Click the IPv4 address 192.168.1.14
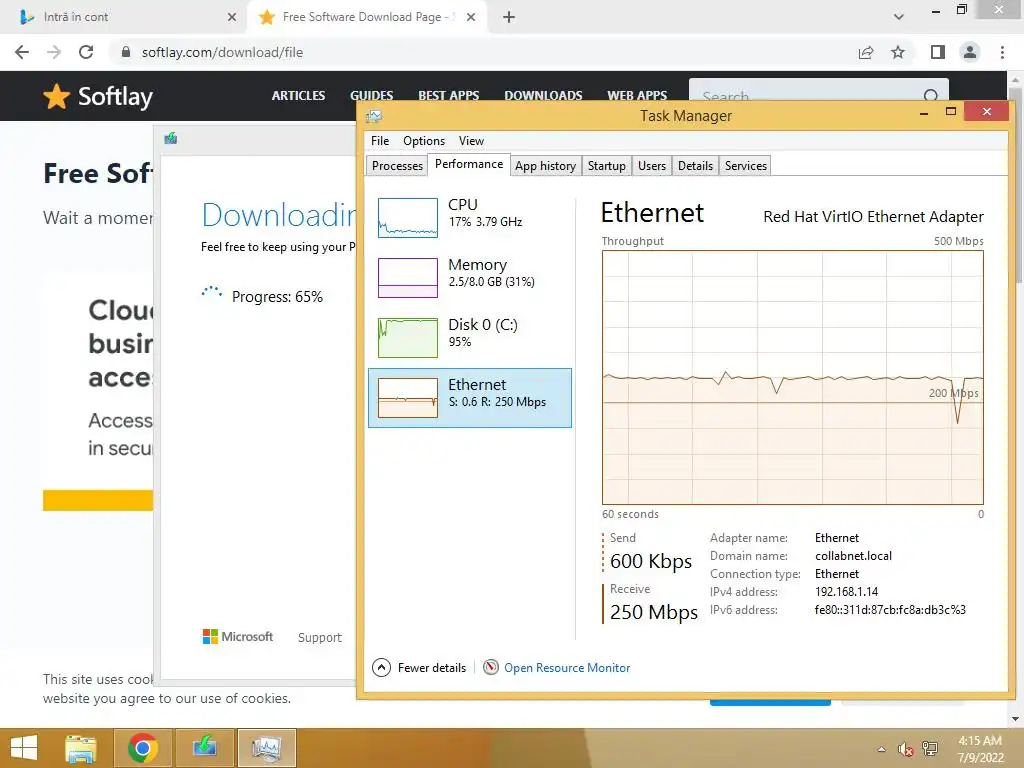This screenshot has width=1024, height=768. tap(846, 592)
